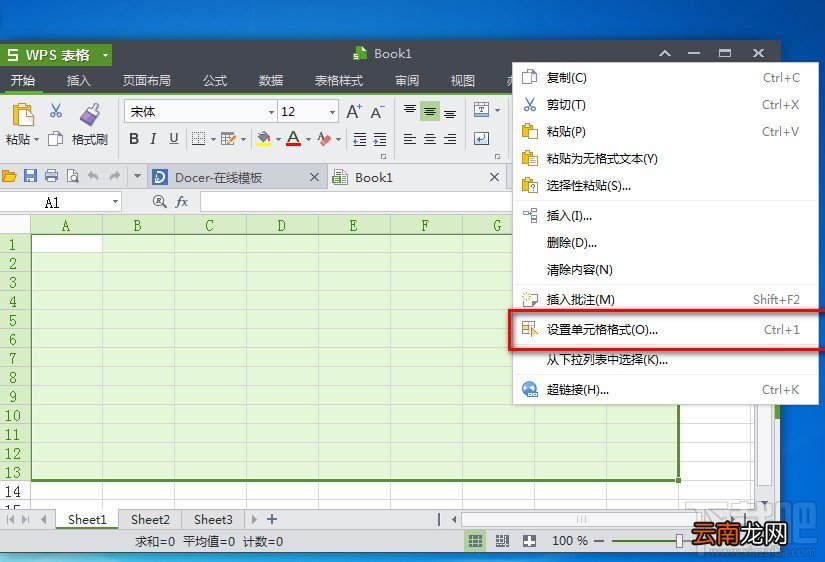The height and width of the screenshot is (562, 825).
Task: Click the zoom slider handle
Action: 679,541
